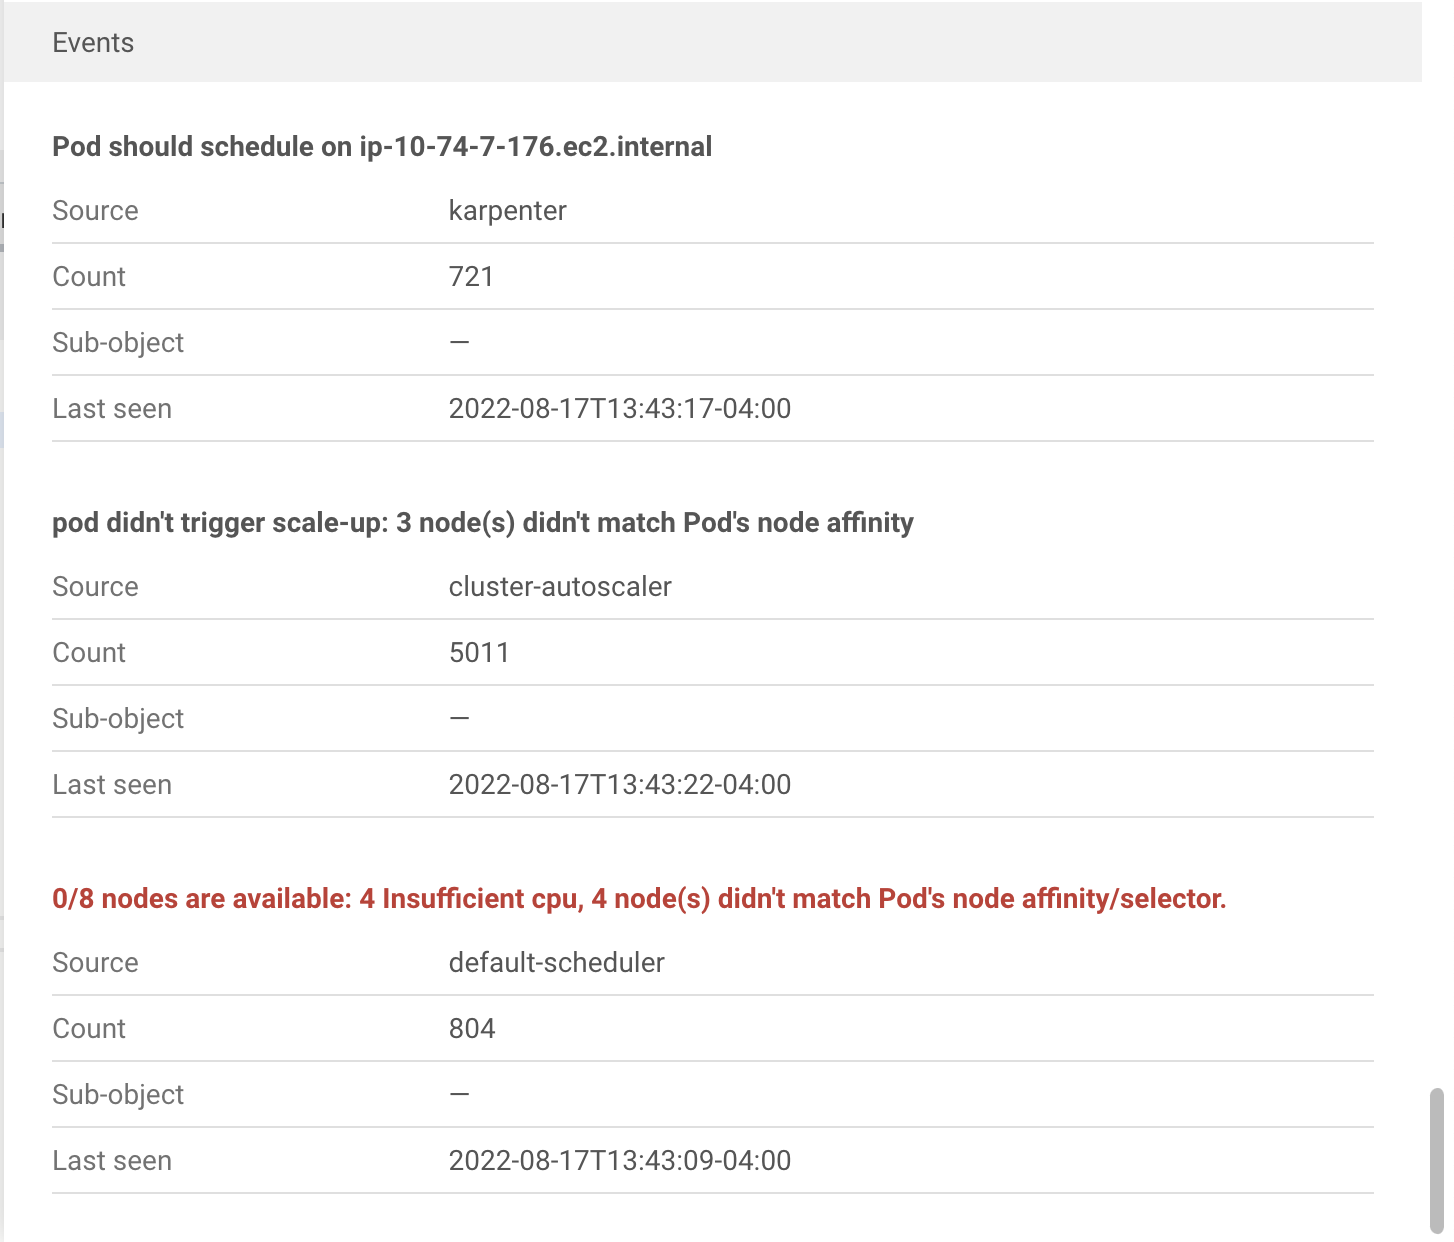Click the timestamp 2022-08-17T13:43:09-04:00
1454x1242 pixels.
click(620, 1160)
